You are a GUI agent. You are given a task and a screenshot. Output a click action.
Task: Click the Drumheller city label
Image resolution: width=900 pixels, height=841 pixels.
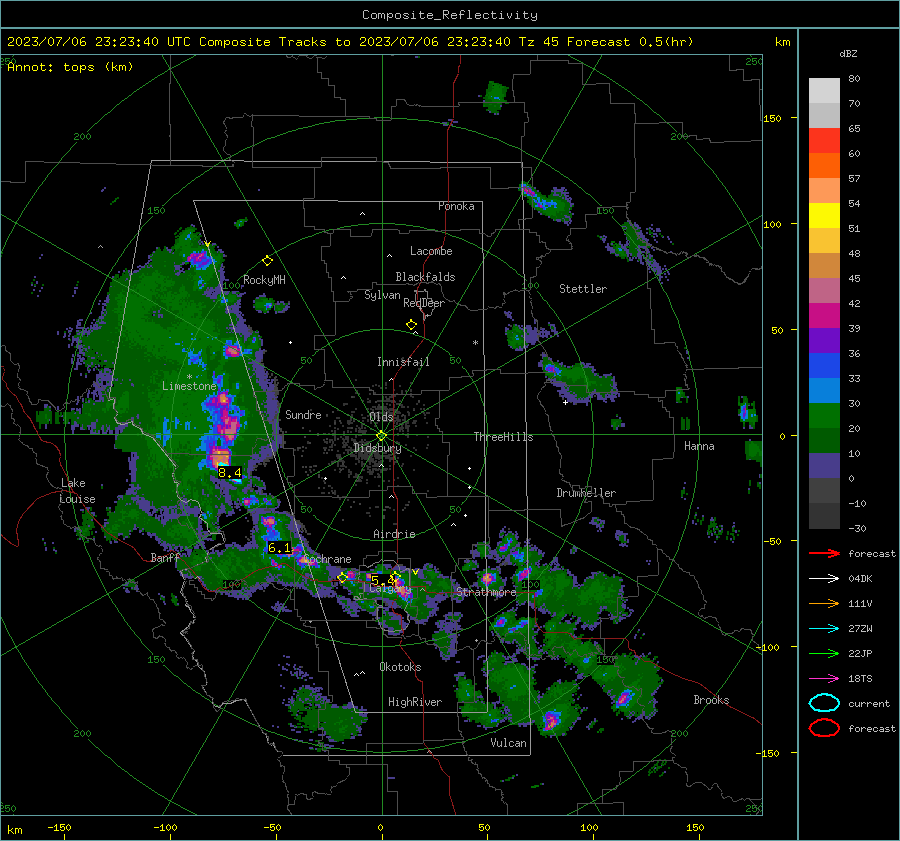pyautogui.click(x=586, y=493)
